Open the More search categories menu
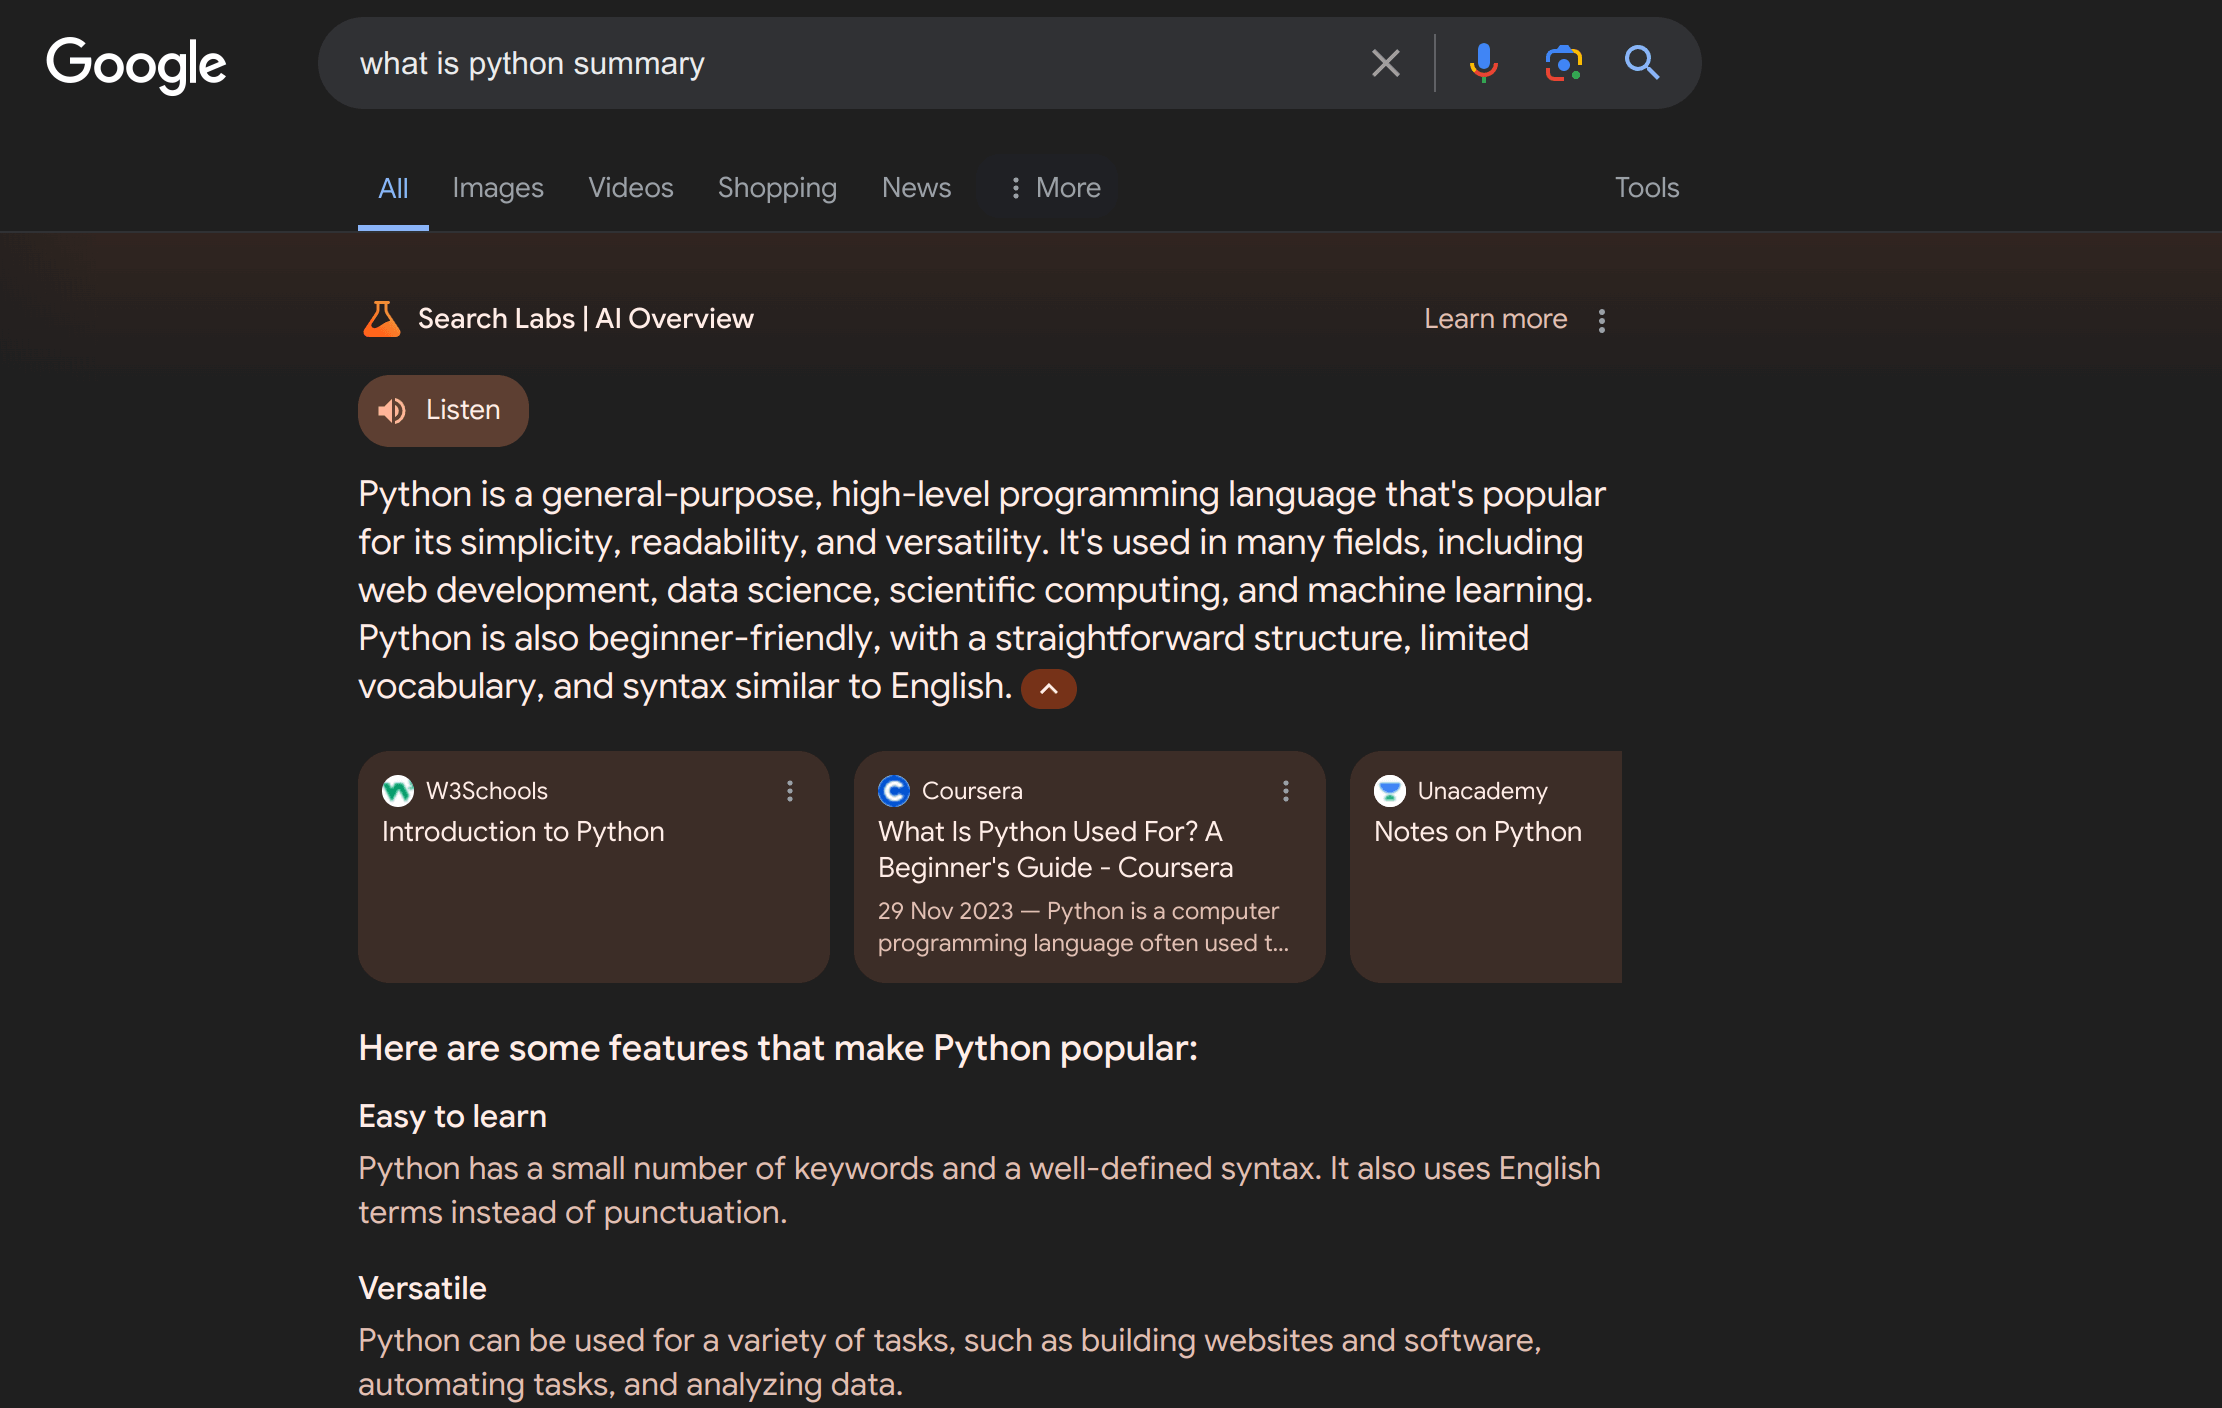 click(1053, 187)
